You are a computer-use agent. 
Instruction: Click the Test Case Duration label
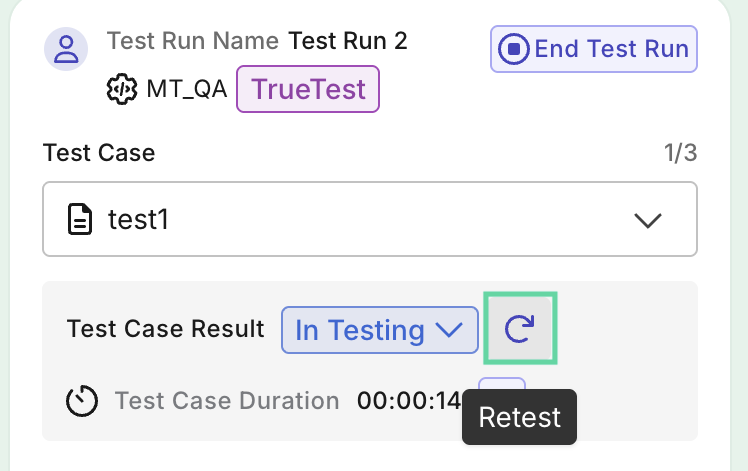point(227,401)
